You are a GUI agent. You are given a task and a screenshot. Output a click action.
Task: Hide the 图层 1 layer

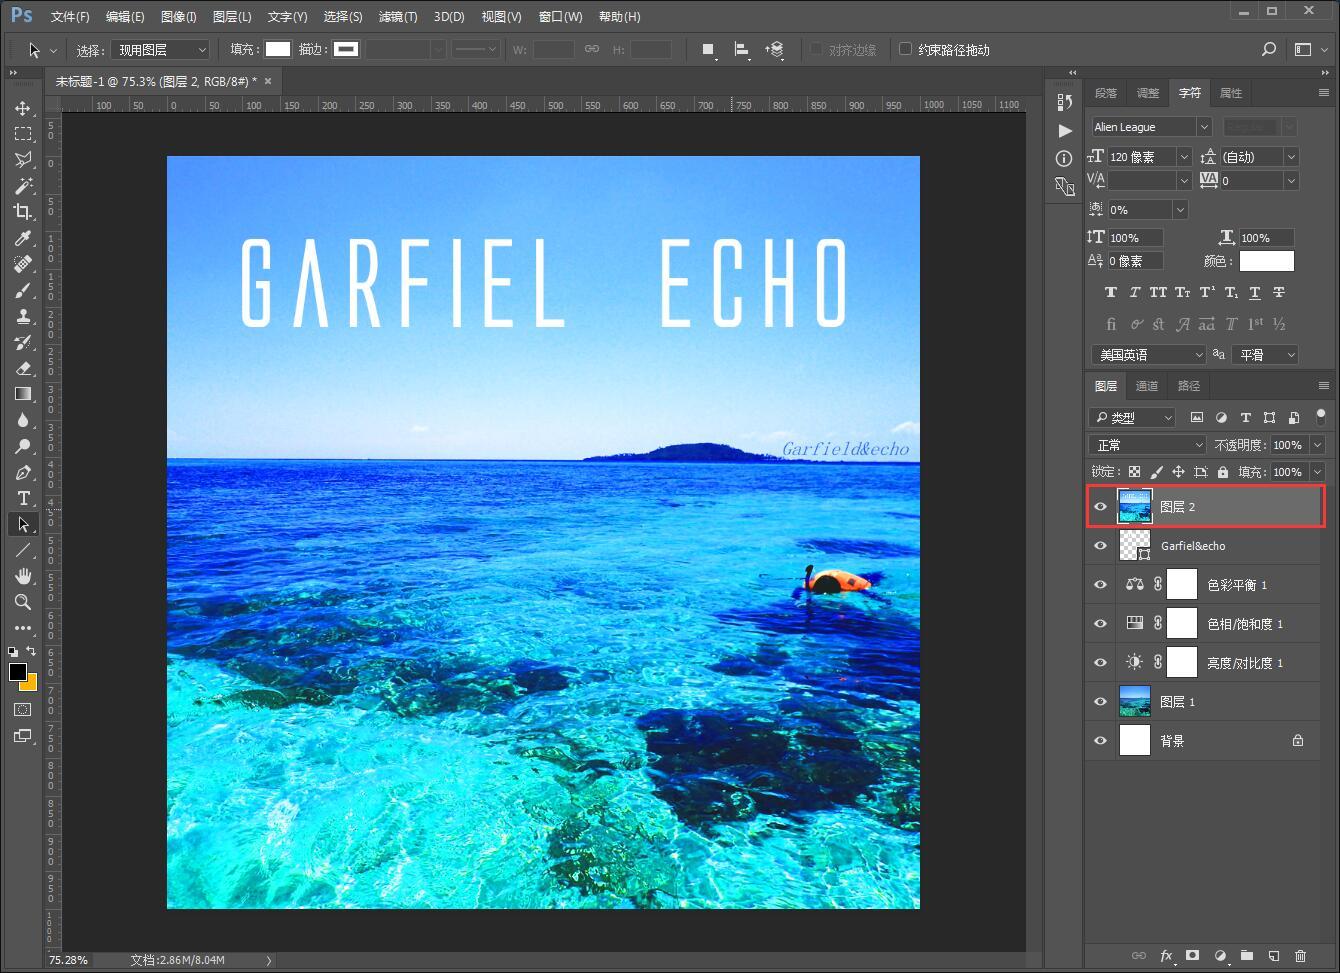click(x=1101, y=702)
